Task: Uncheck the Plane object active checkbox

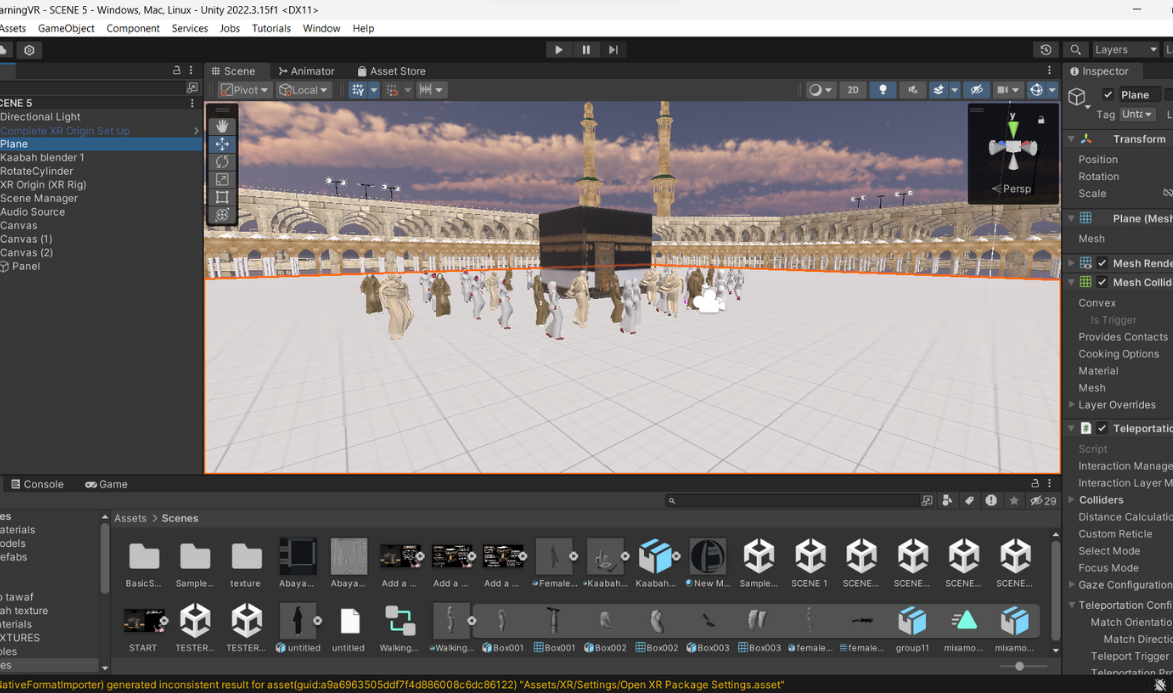Action: coord(1108,95)
